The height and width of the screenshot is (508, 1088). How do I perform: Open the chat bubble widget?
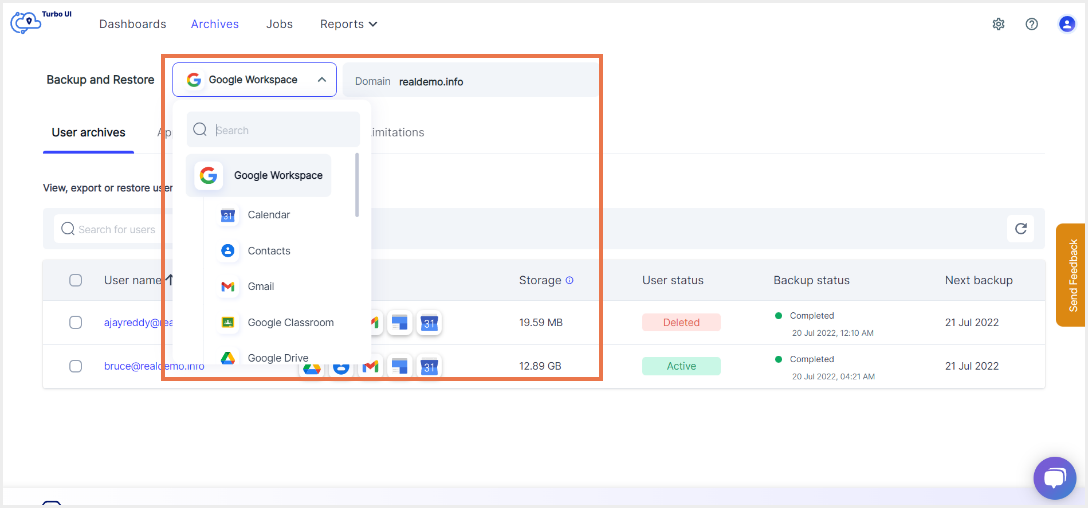1054,478
